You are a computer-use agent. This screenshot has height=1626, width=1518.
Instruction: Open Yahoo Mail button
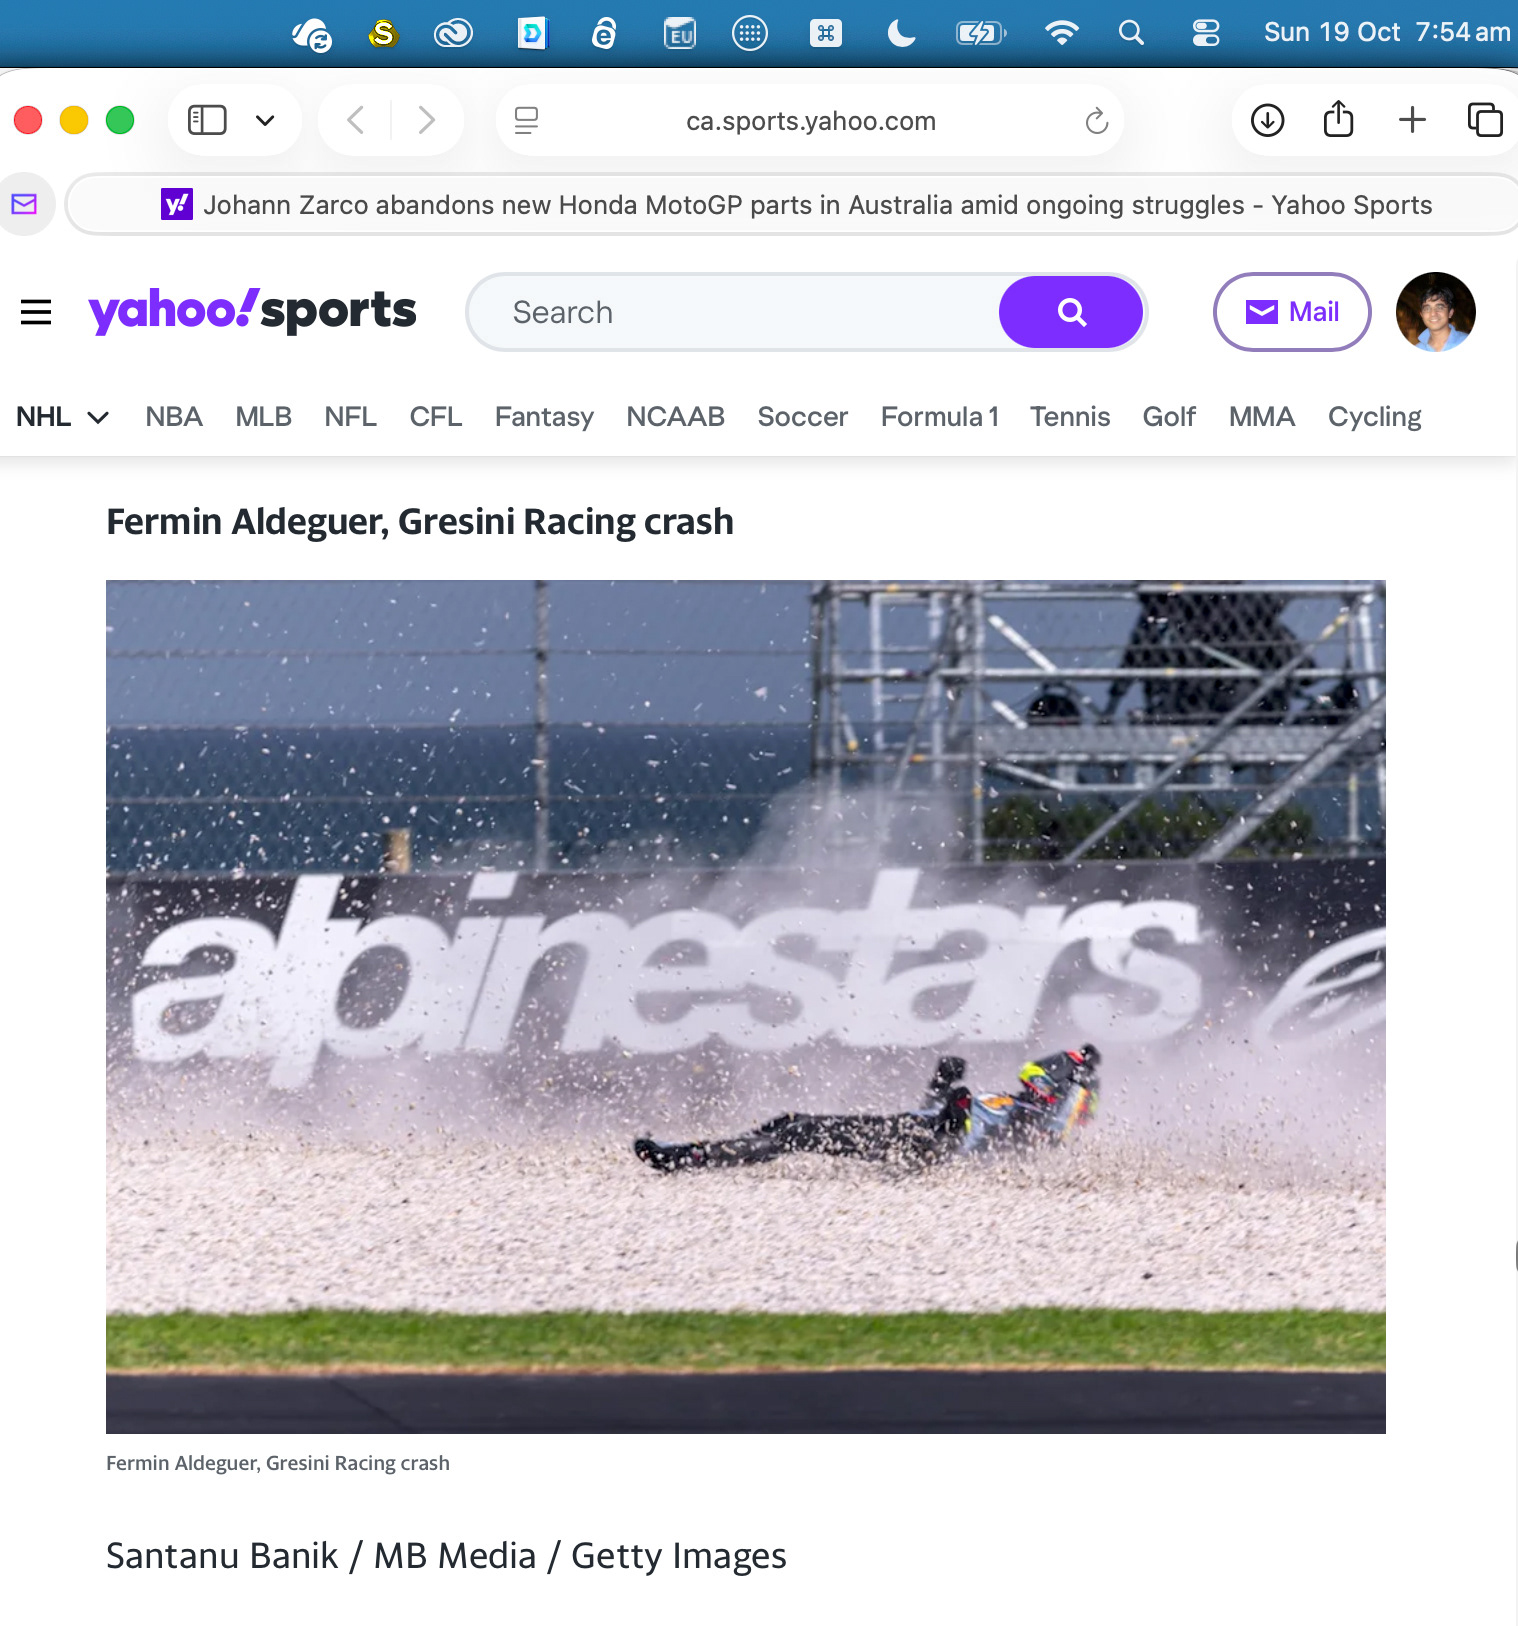tap(1292, 312)
